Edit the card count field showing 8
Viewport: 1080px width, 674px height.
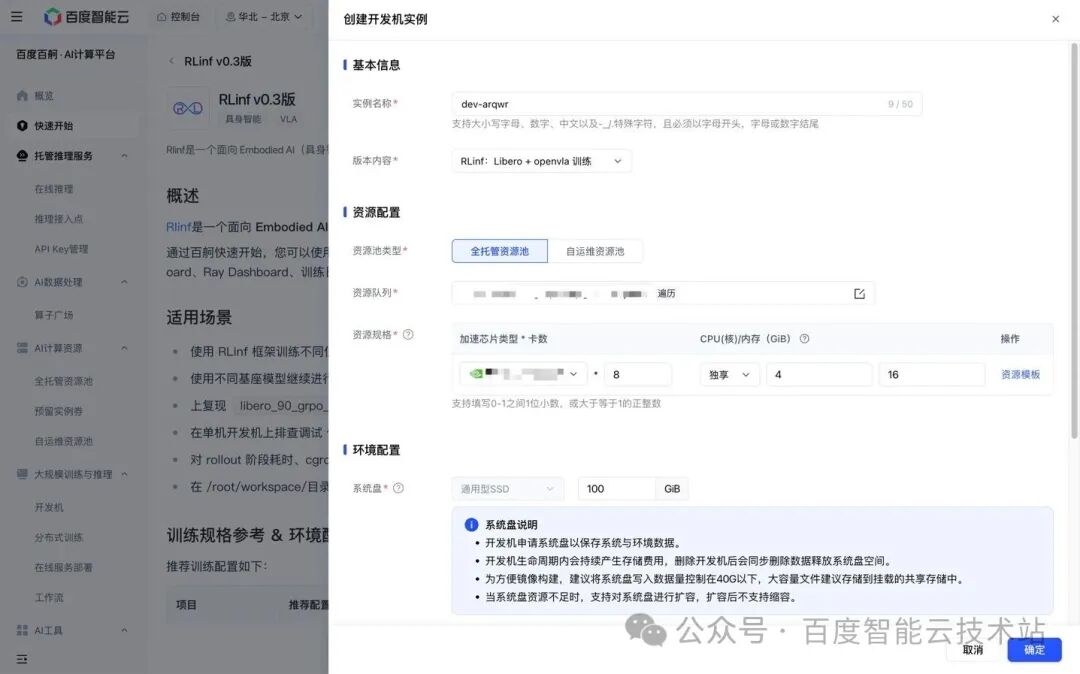pos(638,374)
